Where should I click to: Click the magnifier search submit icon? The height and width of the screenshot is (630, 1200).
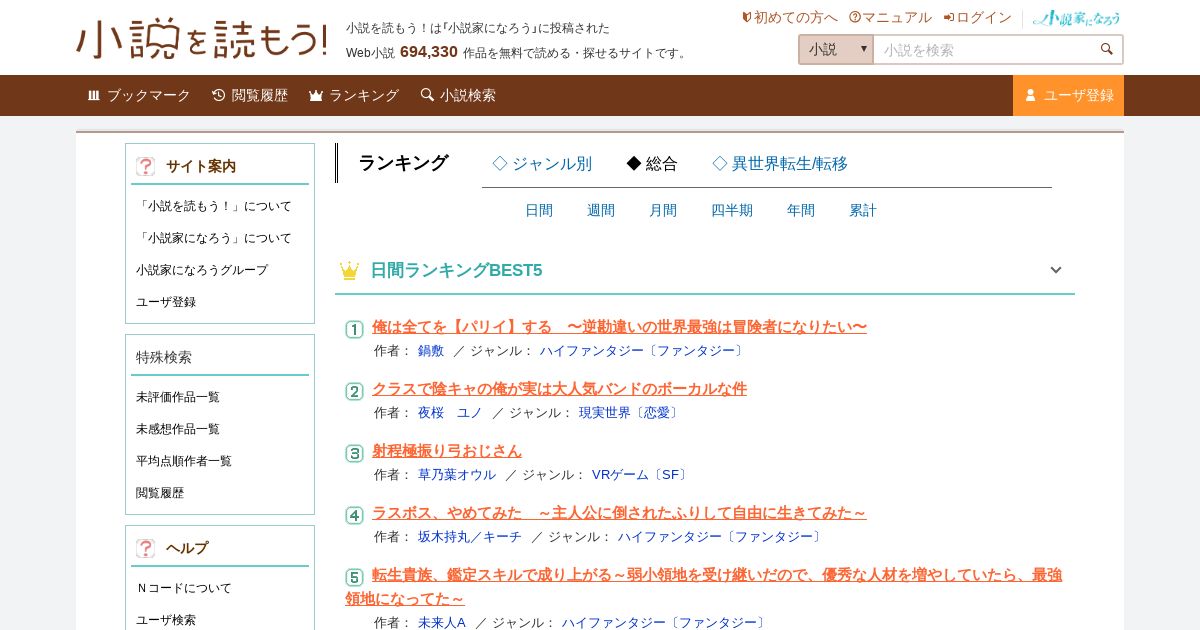click(x=1106, y=49)
